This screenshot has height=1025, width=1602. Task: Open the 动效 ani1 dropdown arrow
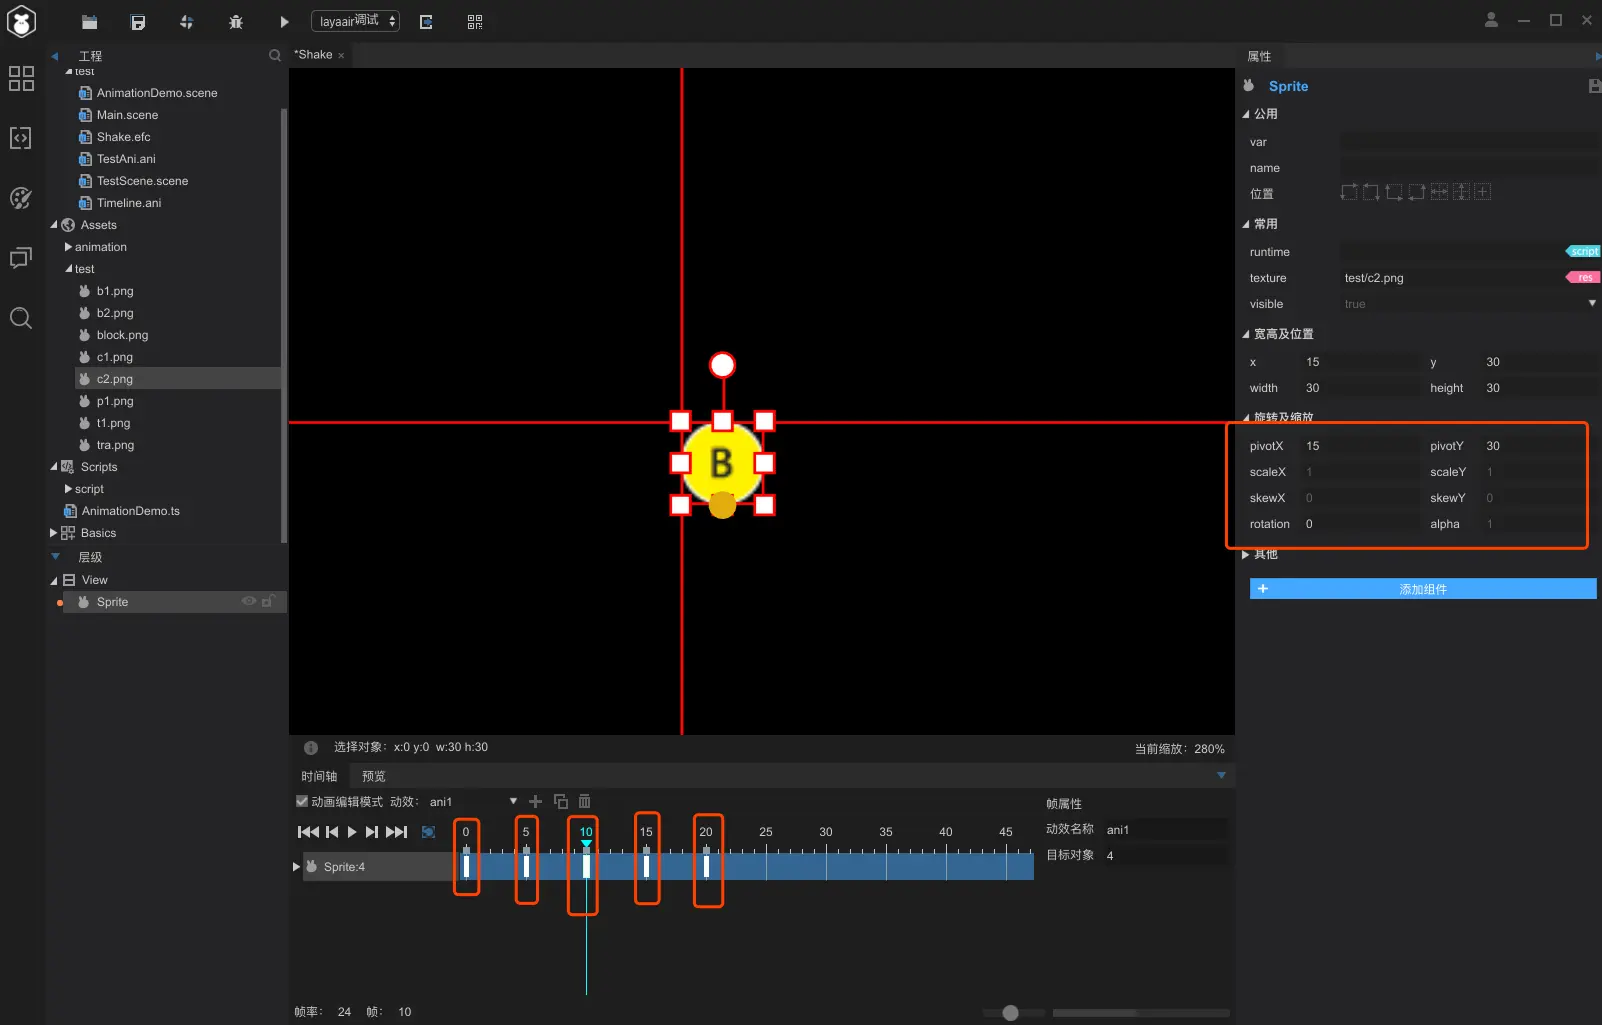(513, 801)
